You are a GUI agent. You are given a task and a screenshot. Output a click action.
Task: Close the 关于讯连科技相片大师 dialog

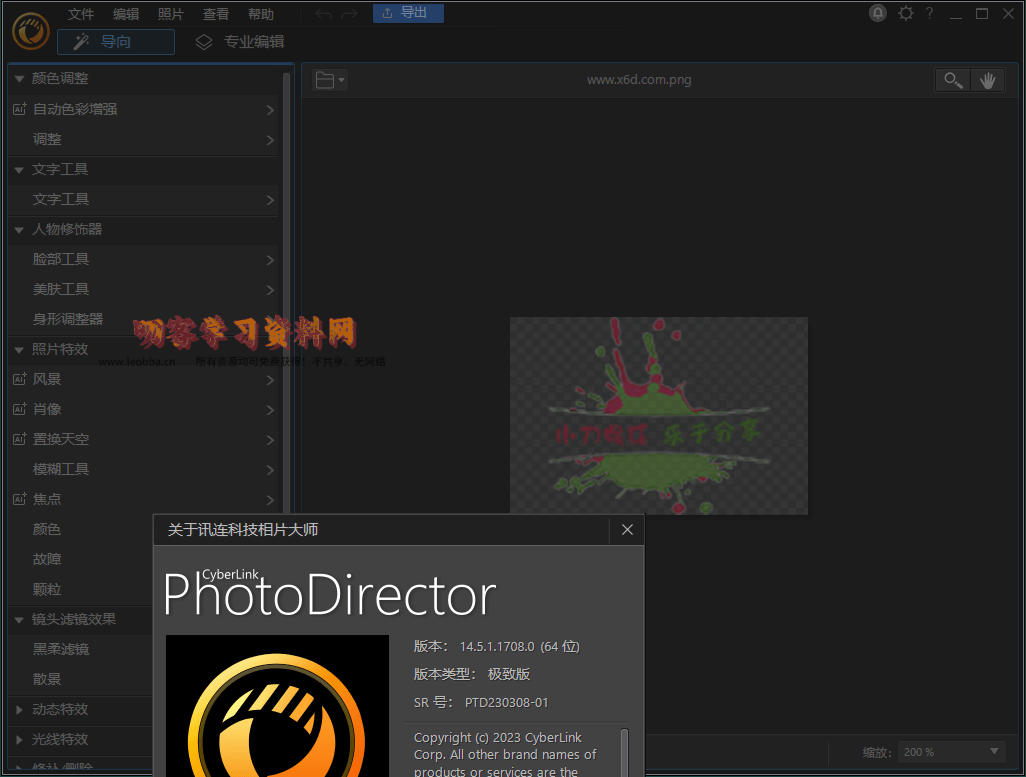coord(627,530)
